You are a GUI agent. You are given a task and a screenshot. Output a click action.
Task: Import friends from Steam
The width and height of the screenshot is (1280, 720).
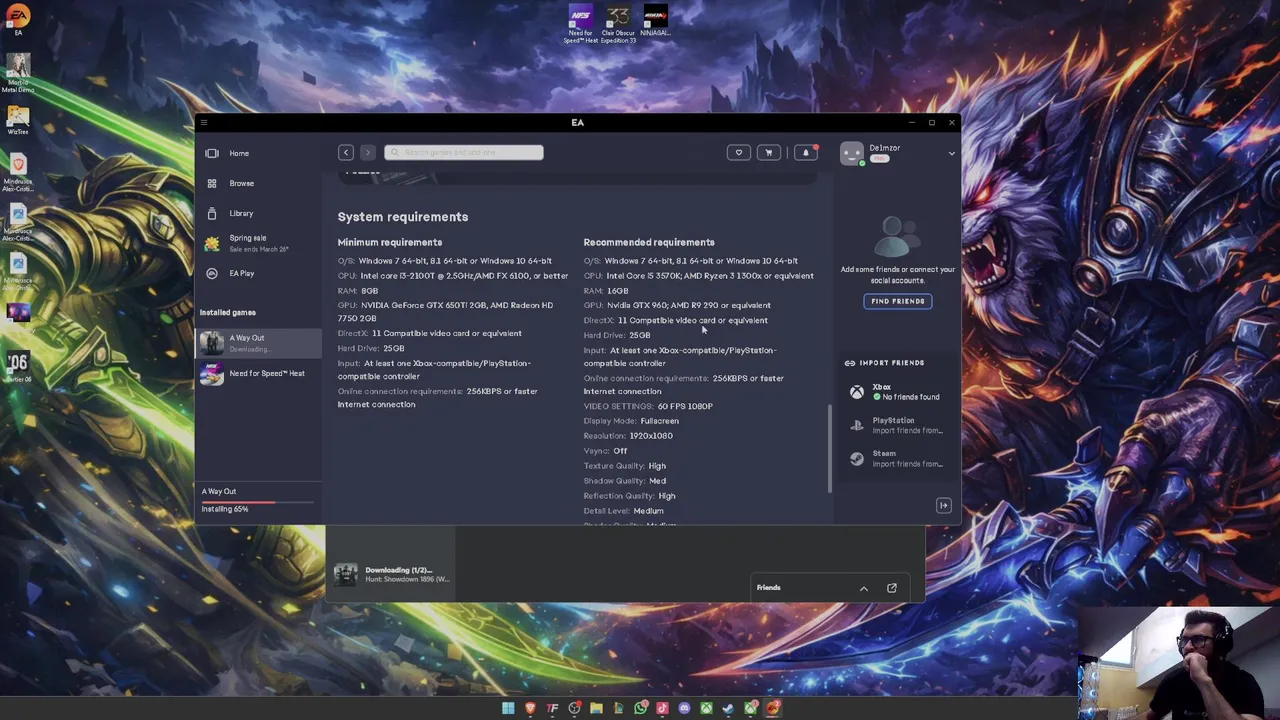coord(898,459)
